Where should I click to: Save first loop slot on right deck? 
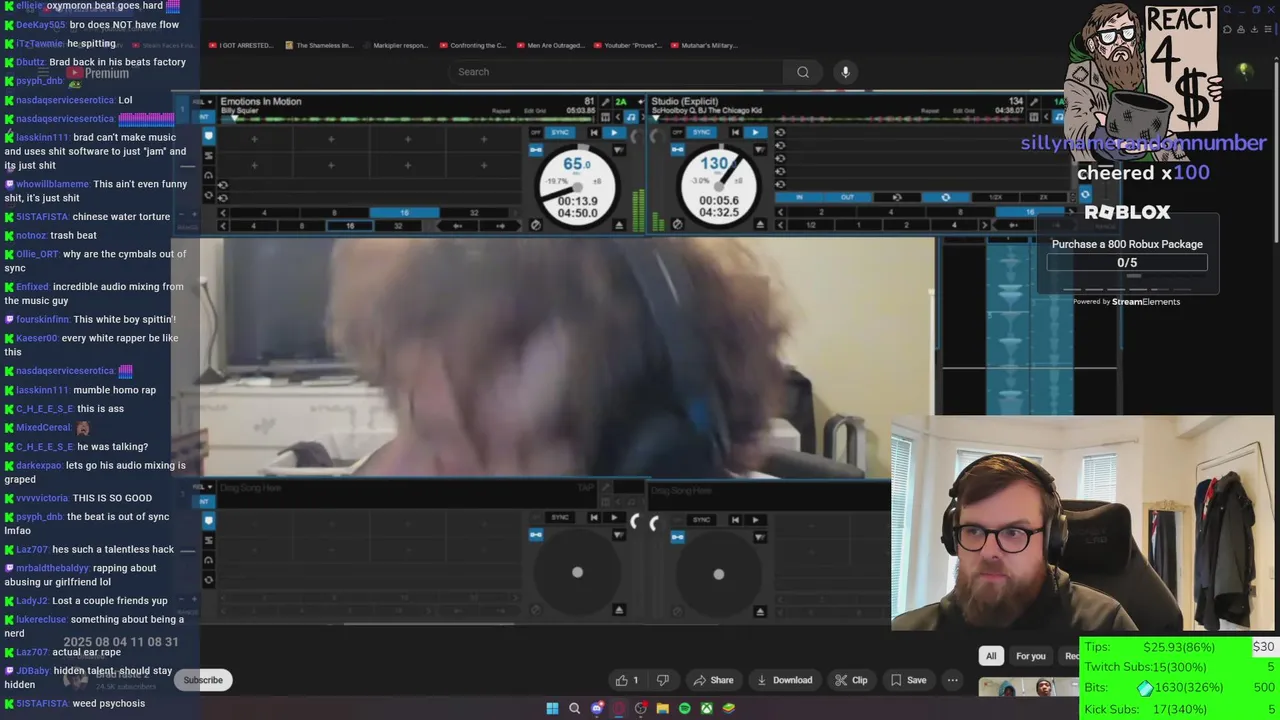pyautogui.click(x=780, y=133)
